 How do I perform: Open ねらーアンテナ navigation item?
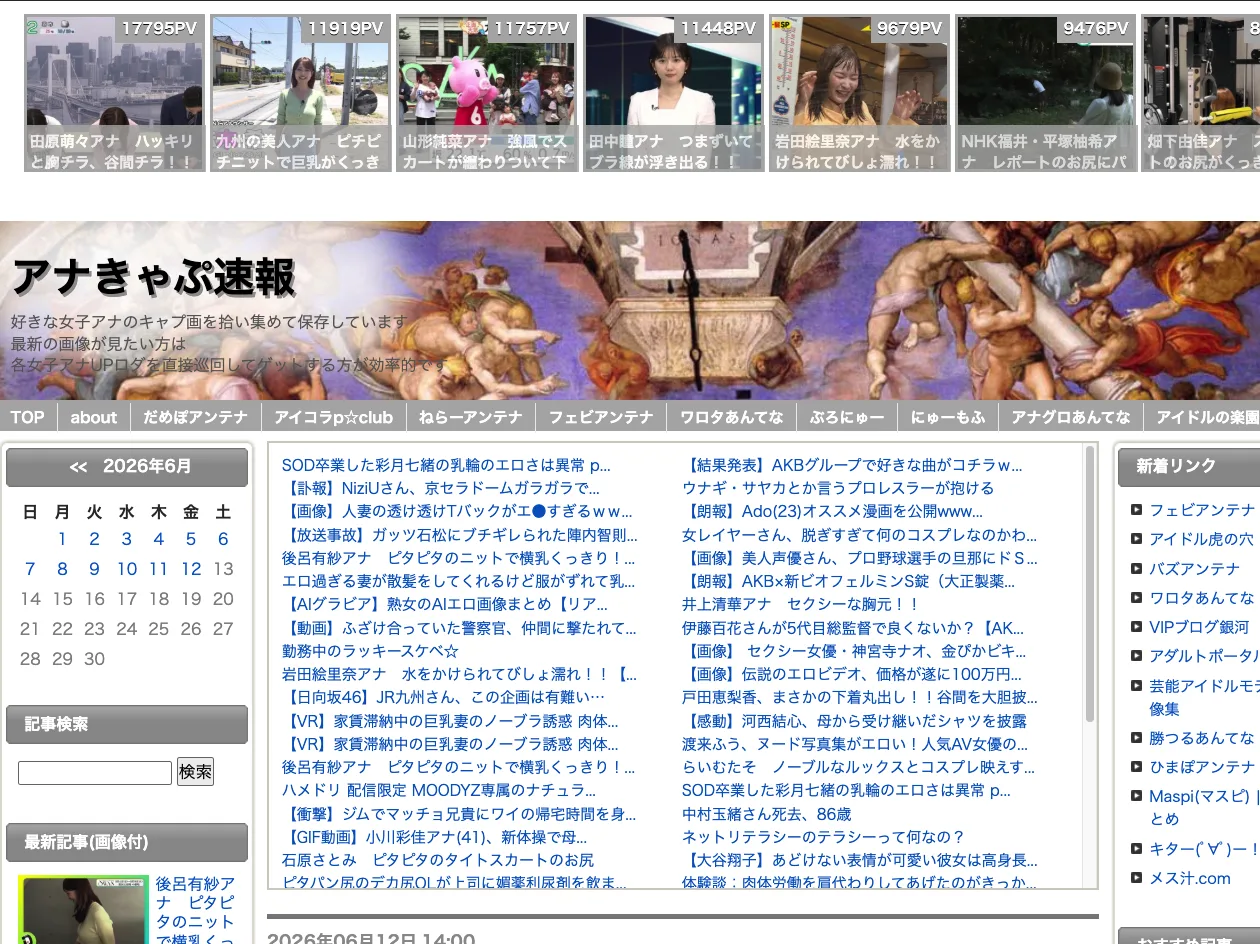[471, 417]
